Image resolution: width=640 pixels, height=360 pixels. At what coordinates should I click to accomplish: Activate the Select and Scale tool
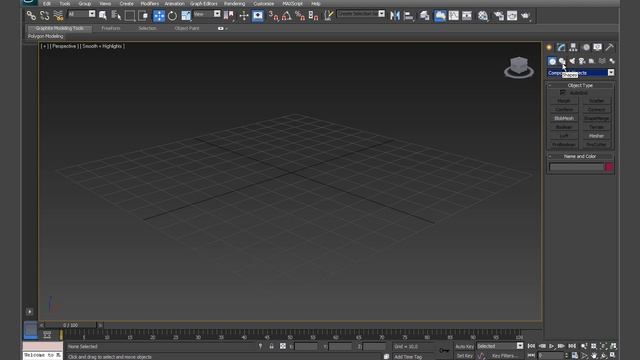(186, 16)
